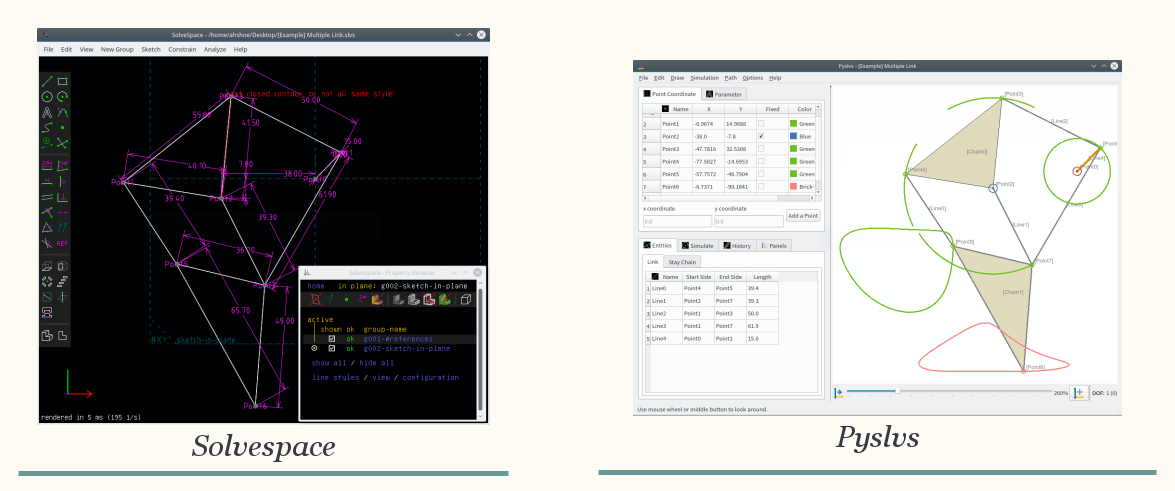Open the line styles link
The image size is (1175, 491).
pyautogui.click(x=336, y=377)
